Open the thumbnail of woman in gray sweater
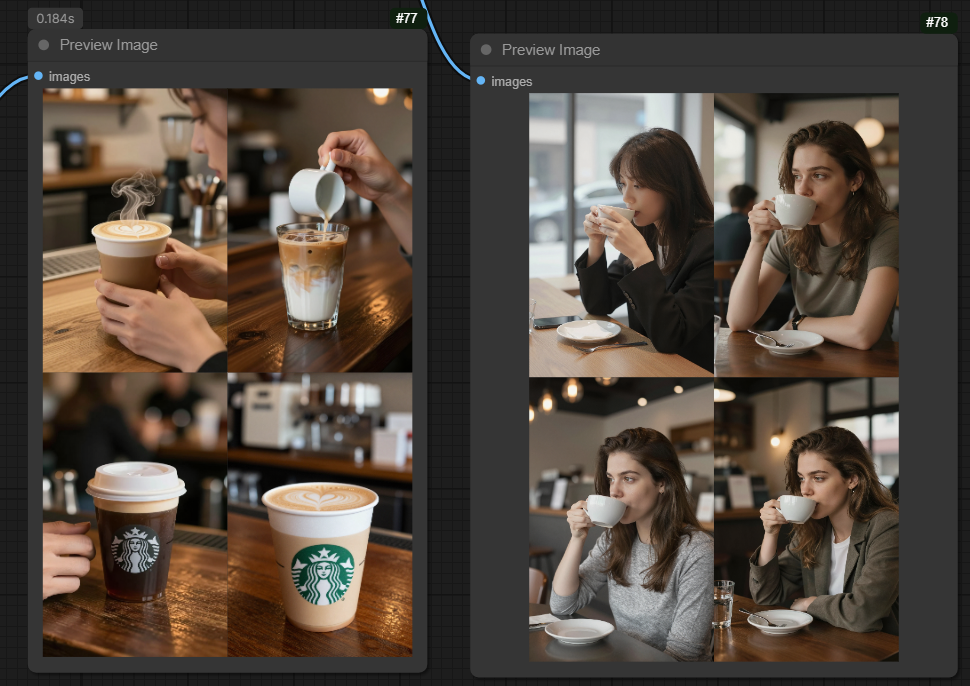Screen dimensions: 970x686 tap(621, 519)
